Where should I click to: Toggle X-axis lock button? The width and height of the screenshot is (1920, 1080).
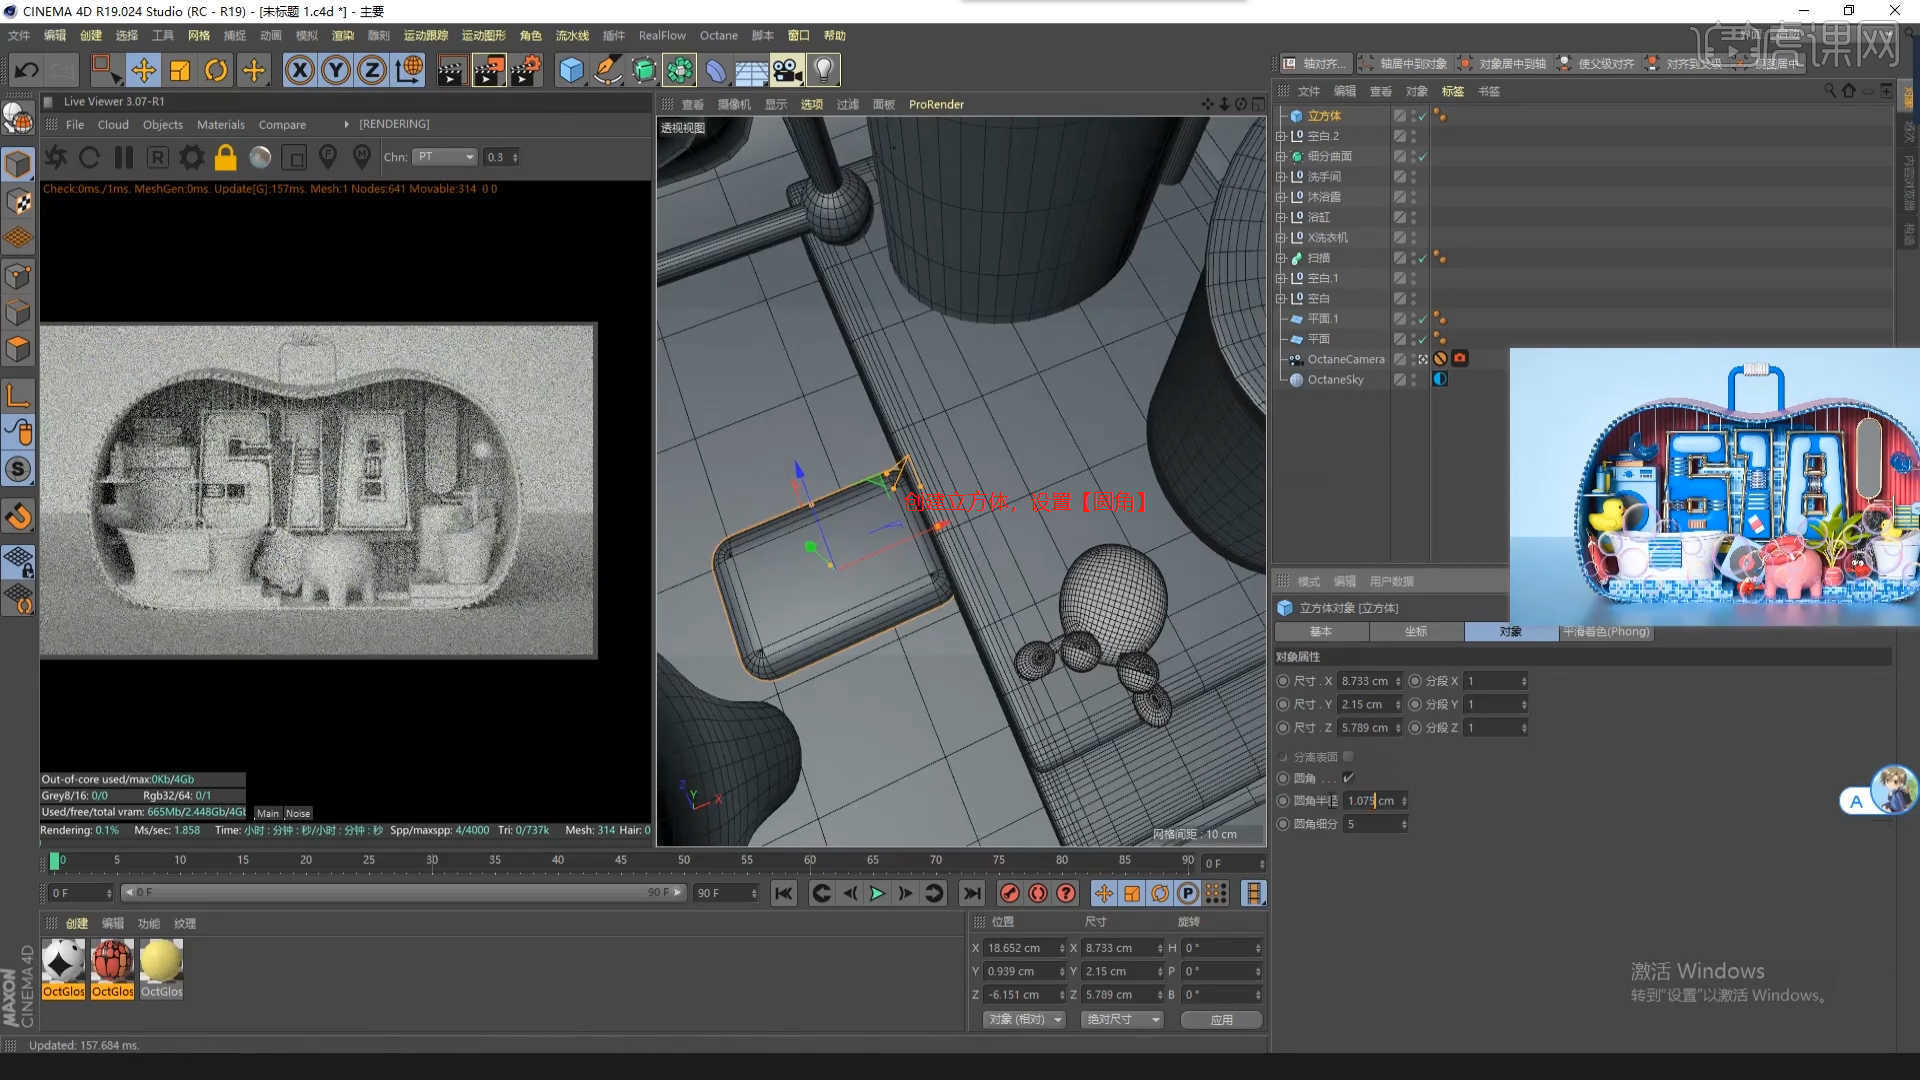[x=299, y=70]
